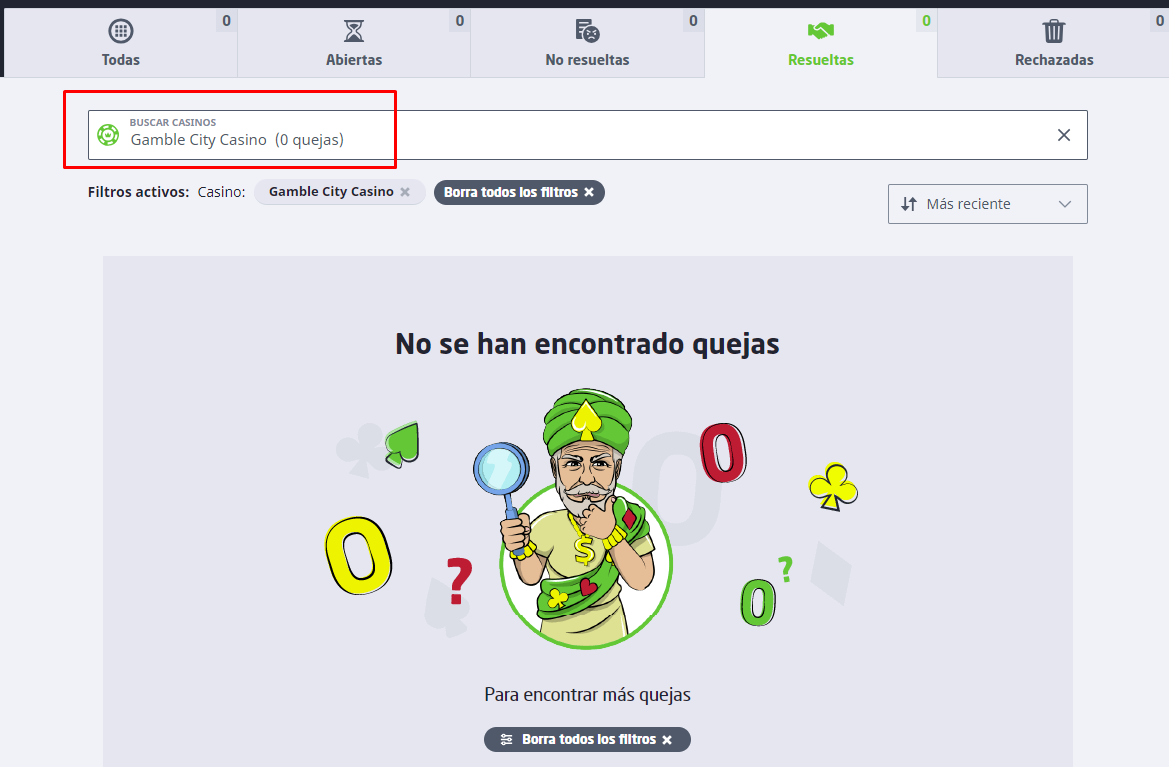
Task: Open the Más reciente sorting combo box
Action: click(x=988, y=204)
